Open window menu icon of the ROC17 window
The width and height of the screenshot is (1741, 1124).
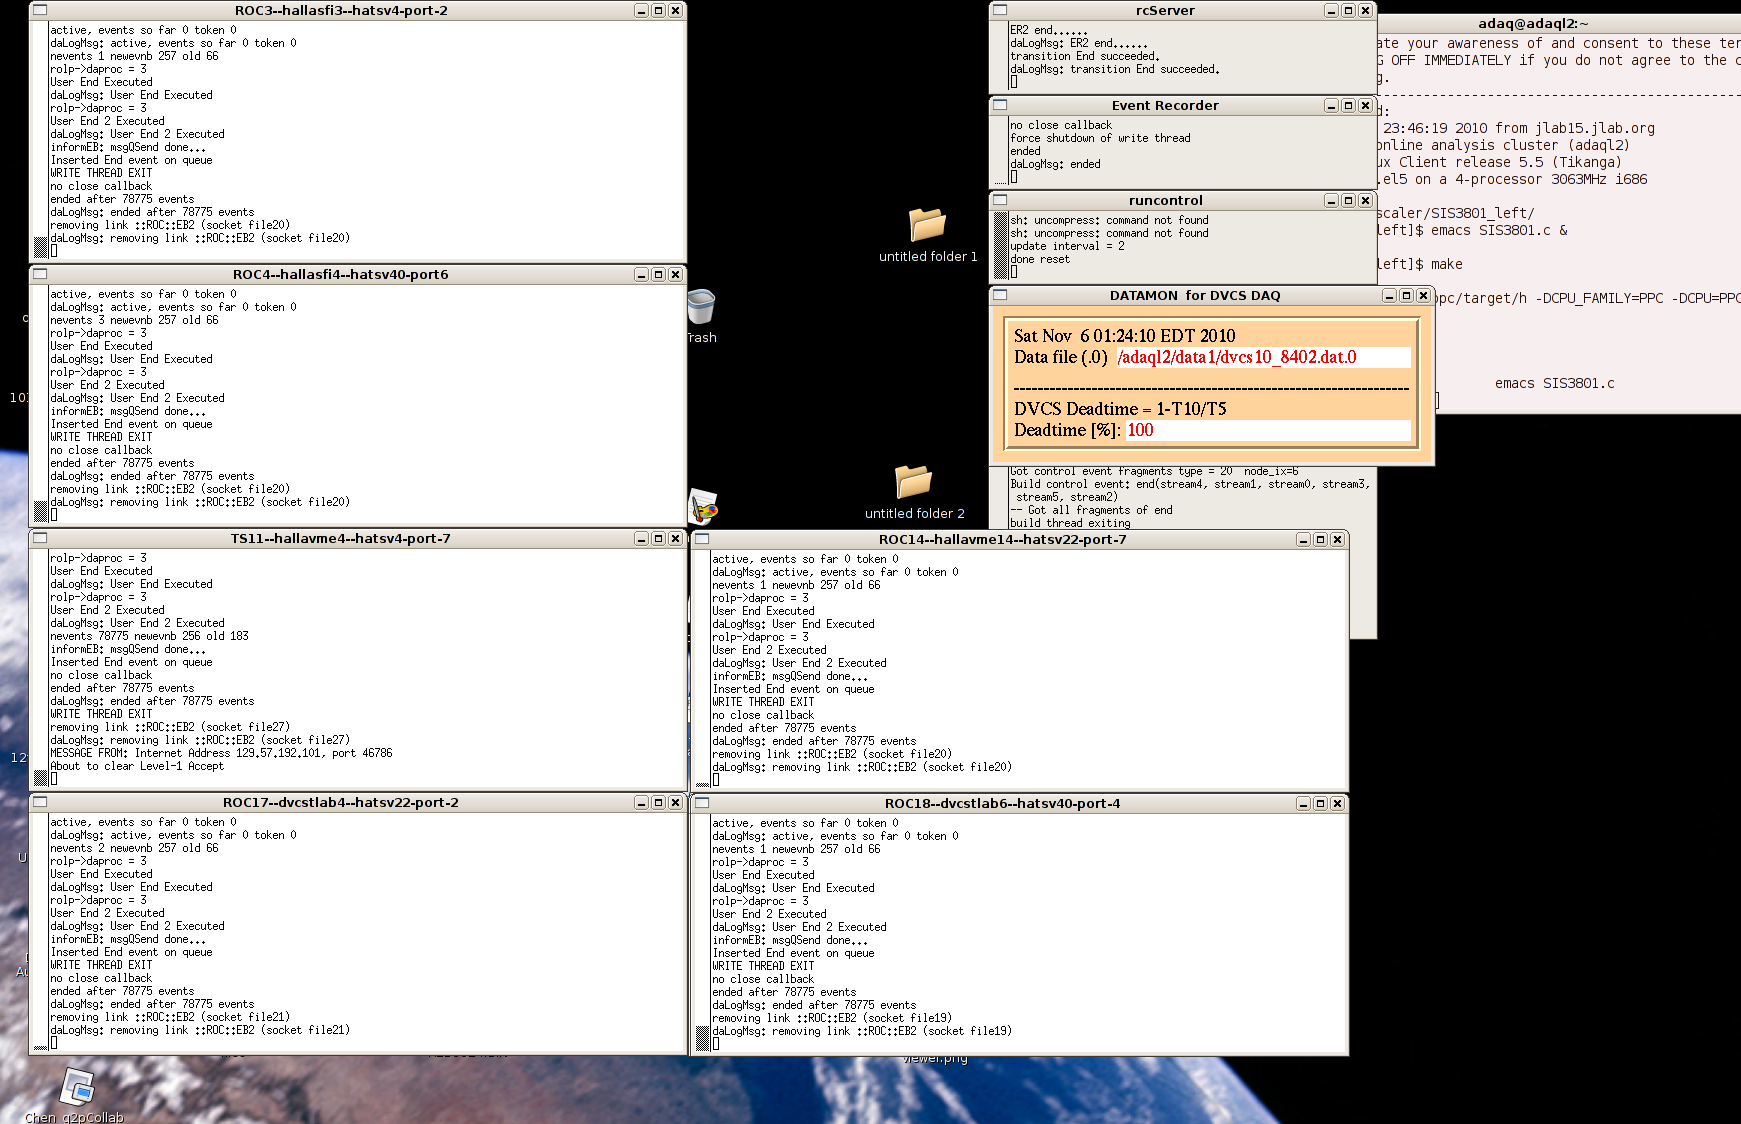[40, 802]
